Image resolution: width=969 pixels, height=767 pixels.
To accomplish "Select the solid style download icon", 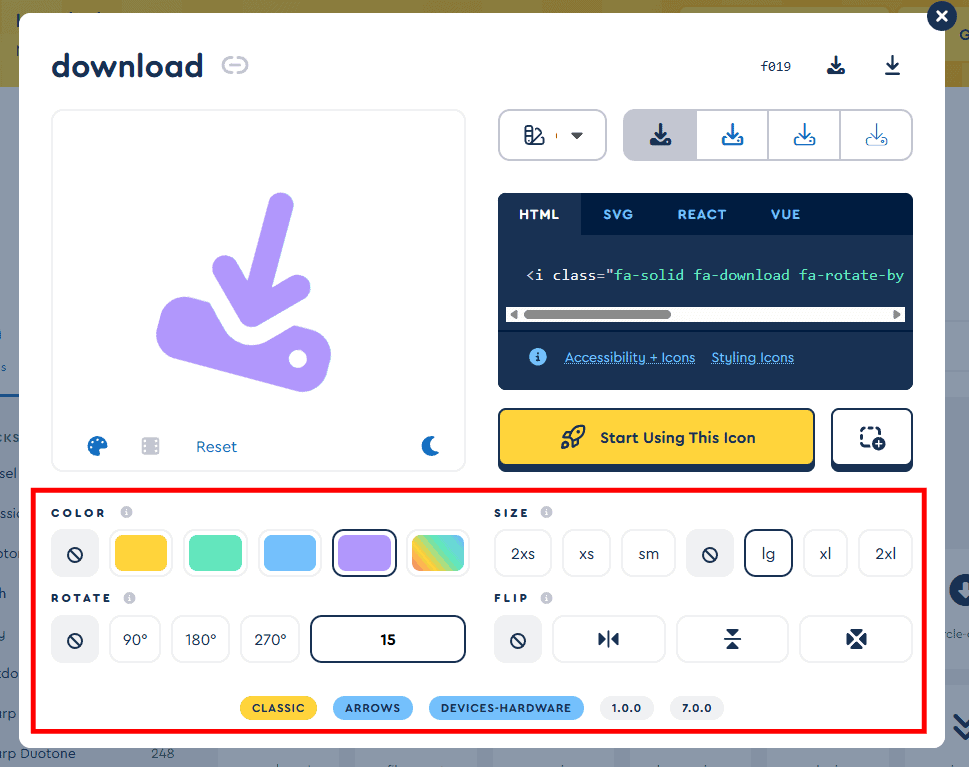I will tap(659, 135).
